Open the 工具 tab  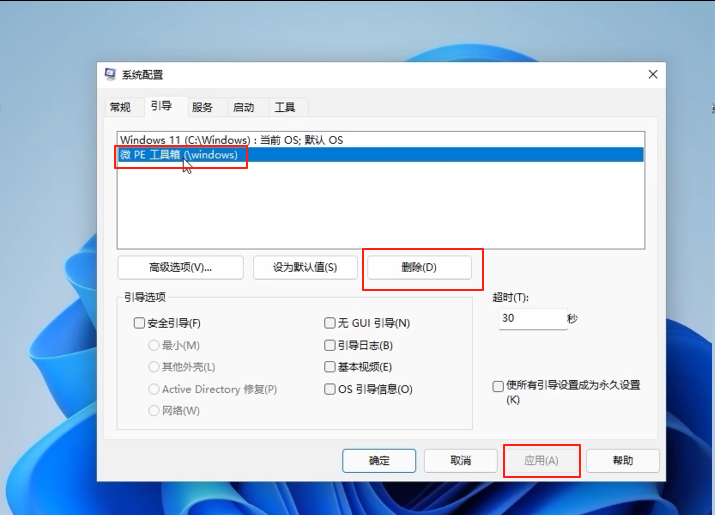(x=285, y=107)
